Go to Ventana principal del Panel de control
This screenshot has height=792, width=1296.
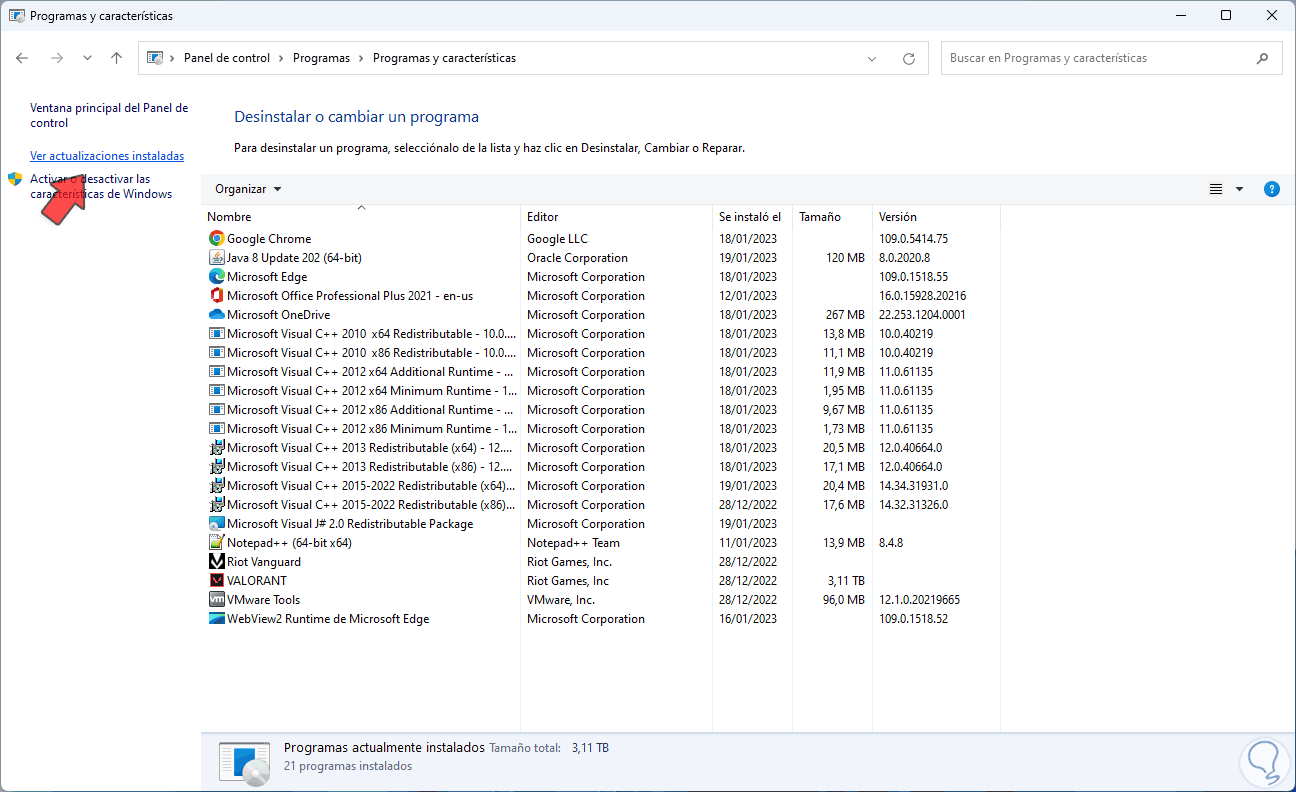click(109, 116)
